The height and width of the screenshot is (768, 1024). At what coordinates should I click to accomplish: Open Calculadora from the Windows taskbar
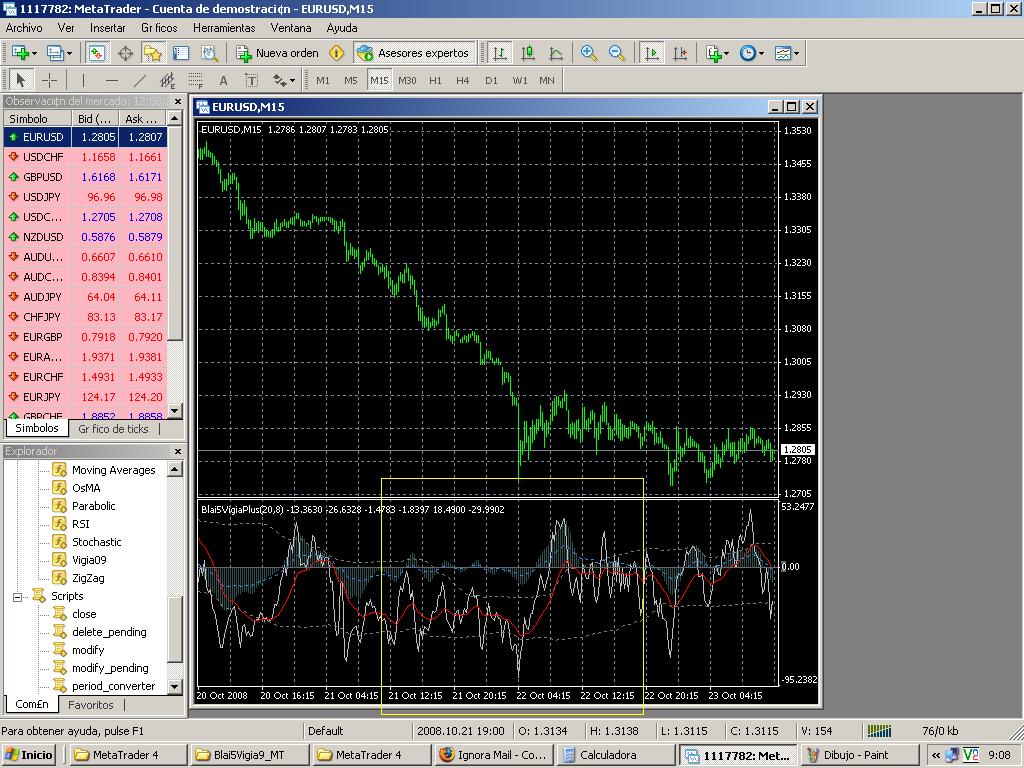tap(609, 755)
